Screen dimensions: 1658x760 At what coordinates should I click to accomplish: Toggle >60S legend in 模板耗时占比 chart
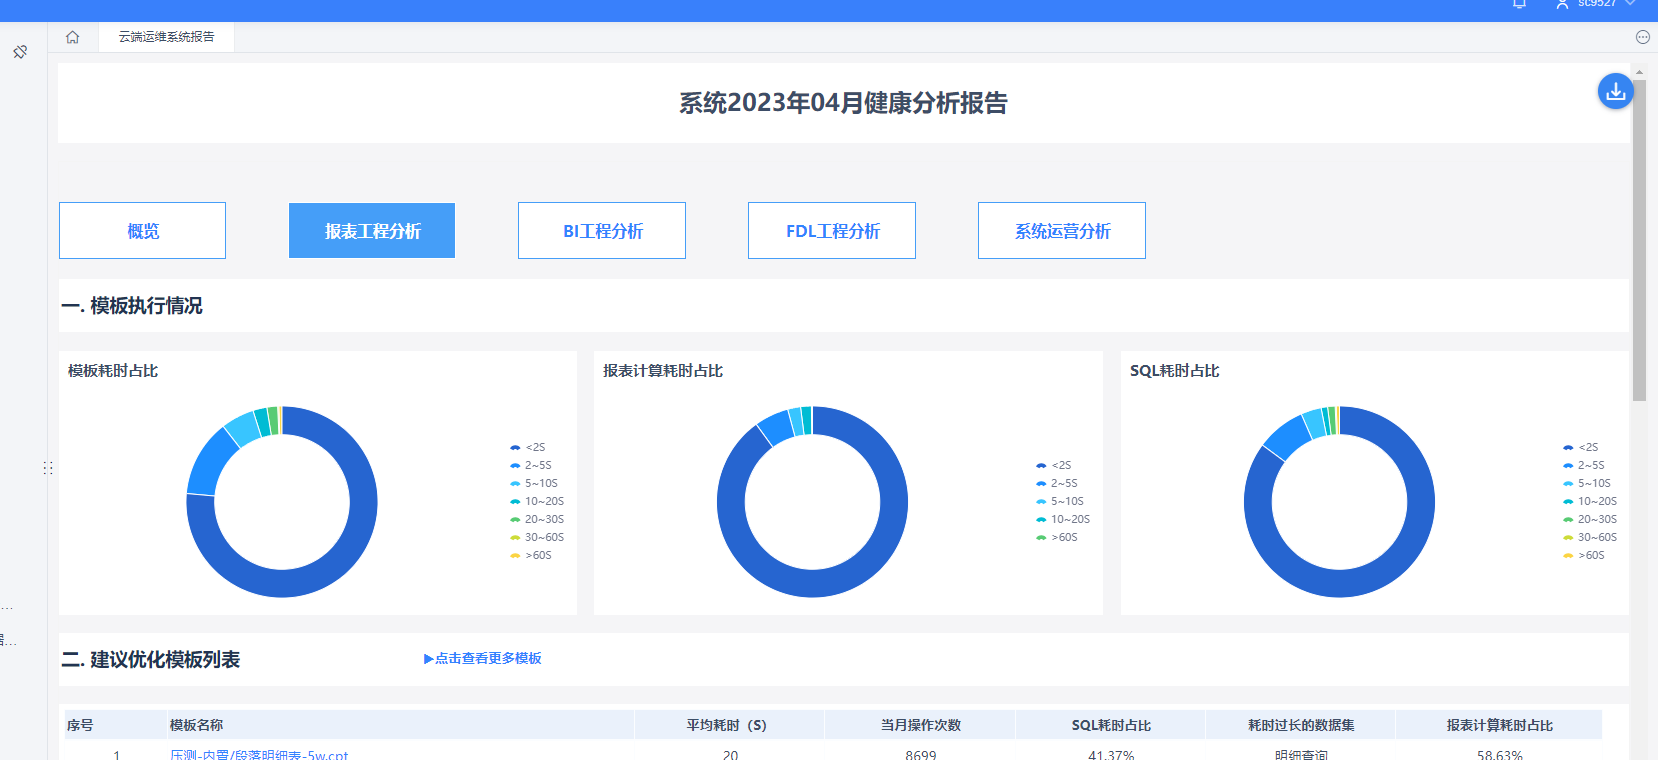click(531, 555)
